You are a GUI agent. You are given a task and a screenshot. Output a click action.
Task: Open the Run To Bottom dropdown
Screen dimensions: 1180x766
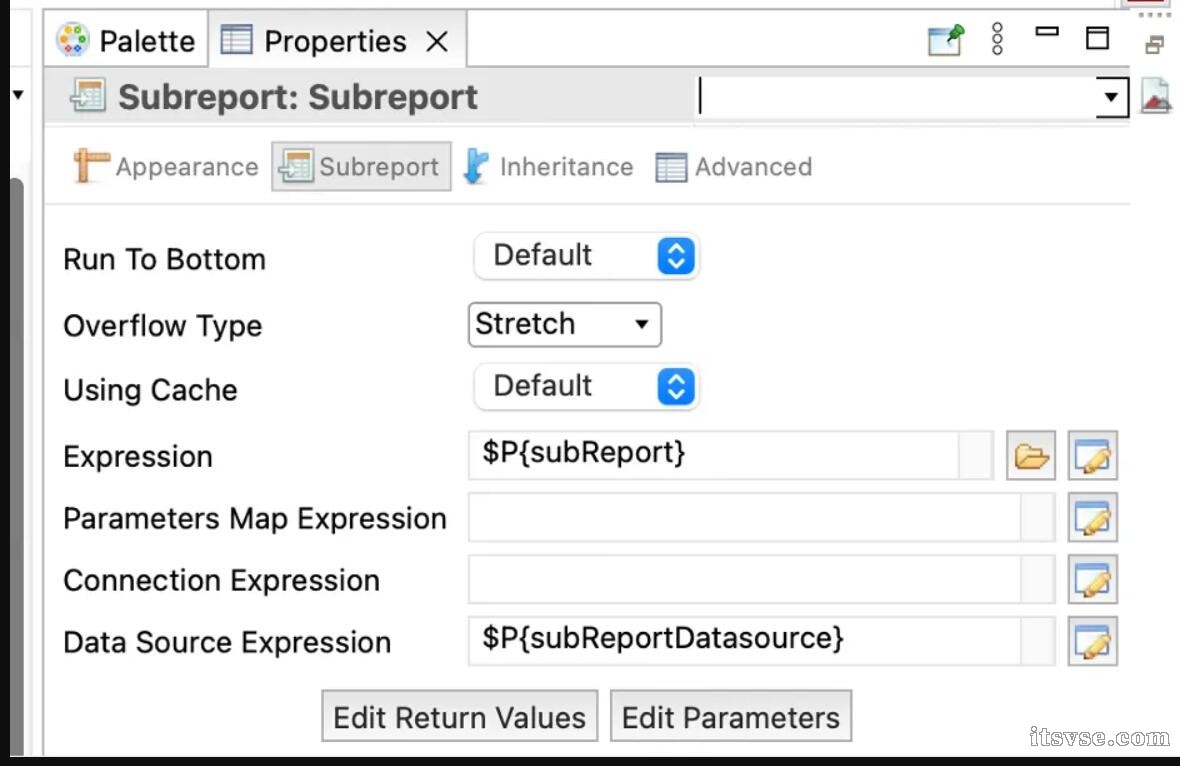[x=586, y=256]
